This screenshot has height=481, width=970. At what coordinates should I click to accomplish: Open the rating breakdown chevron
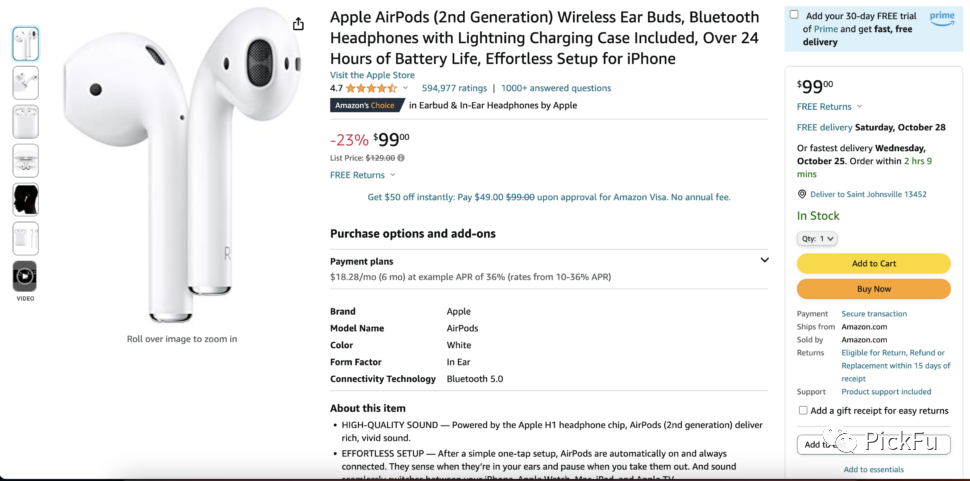coord(405,88)
